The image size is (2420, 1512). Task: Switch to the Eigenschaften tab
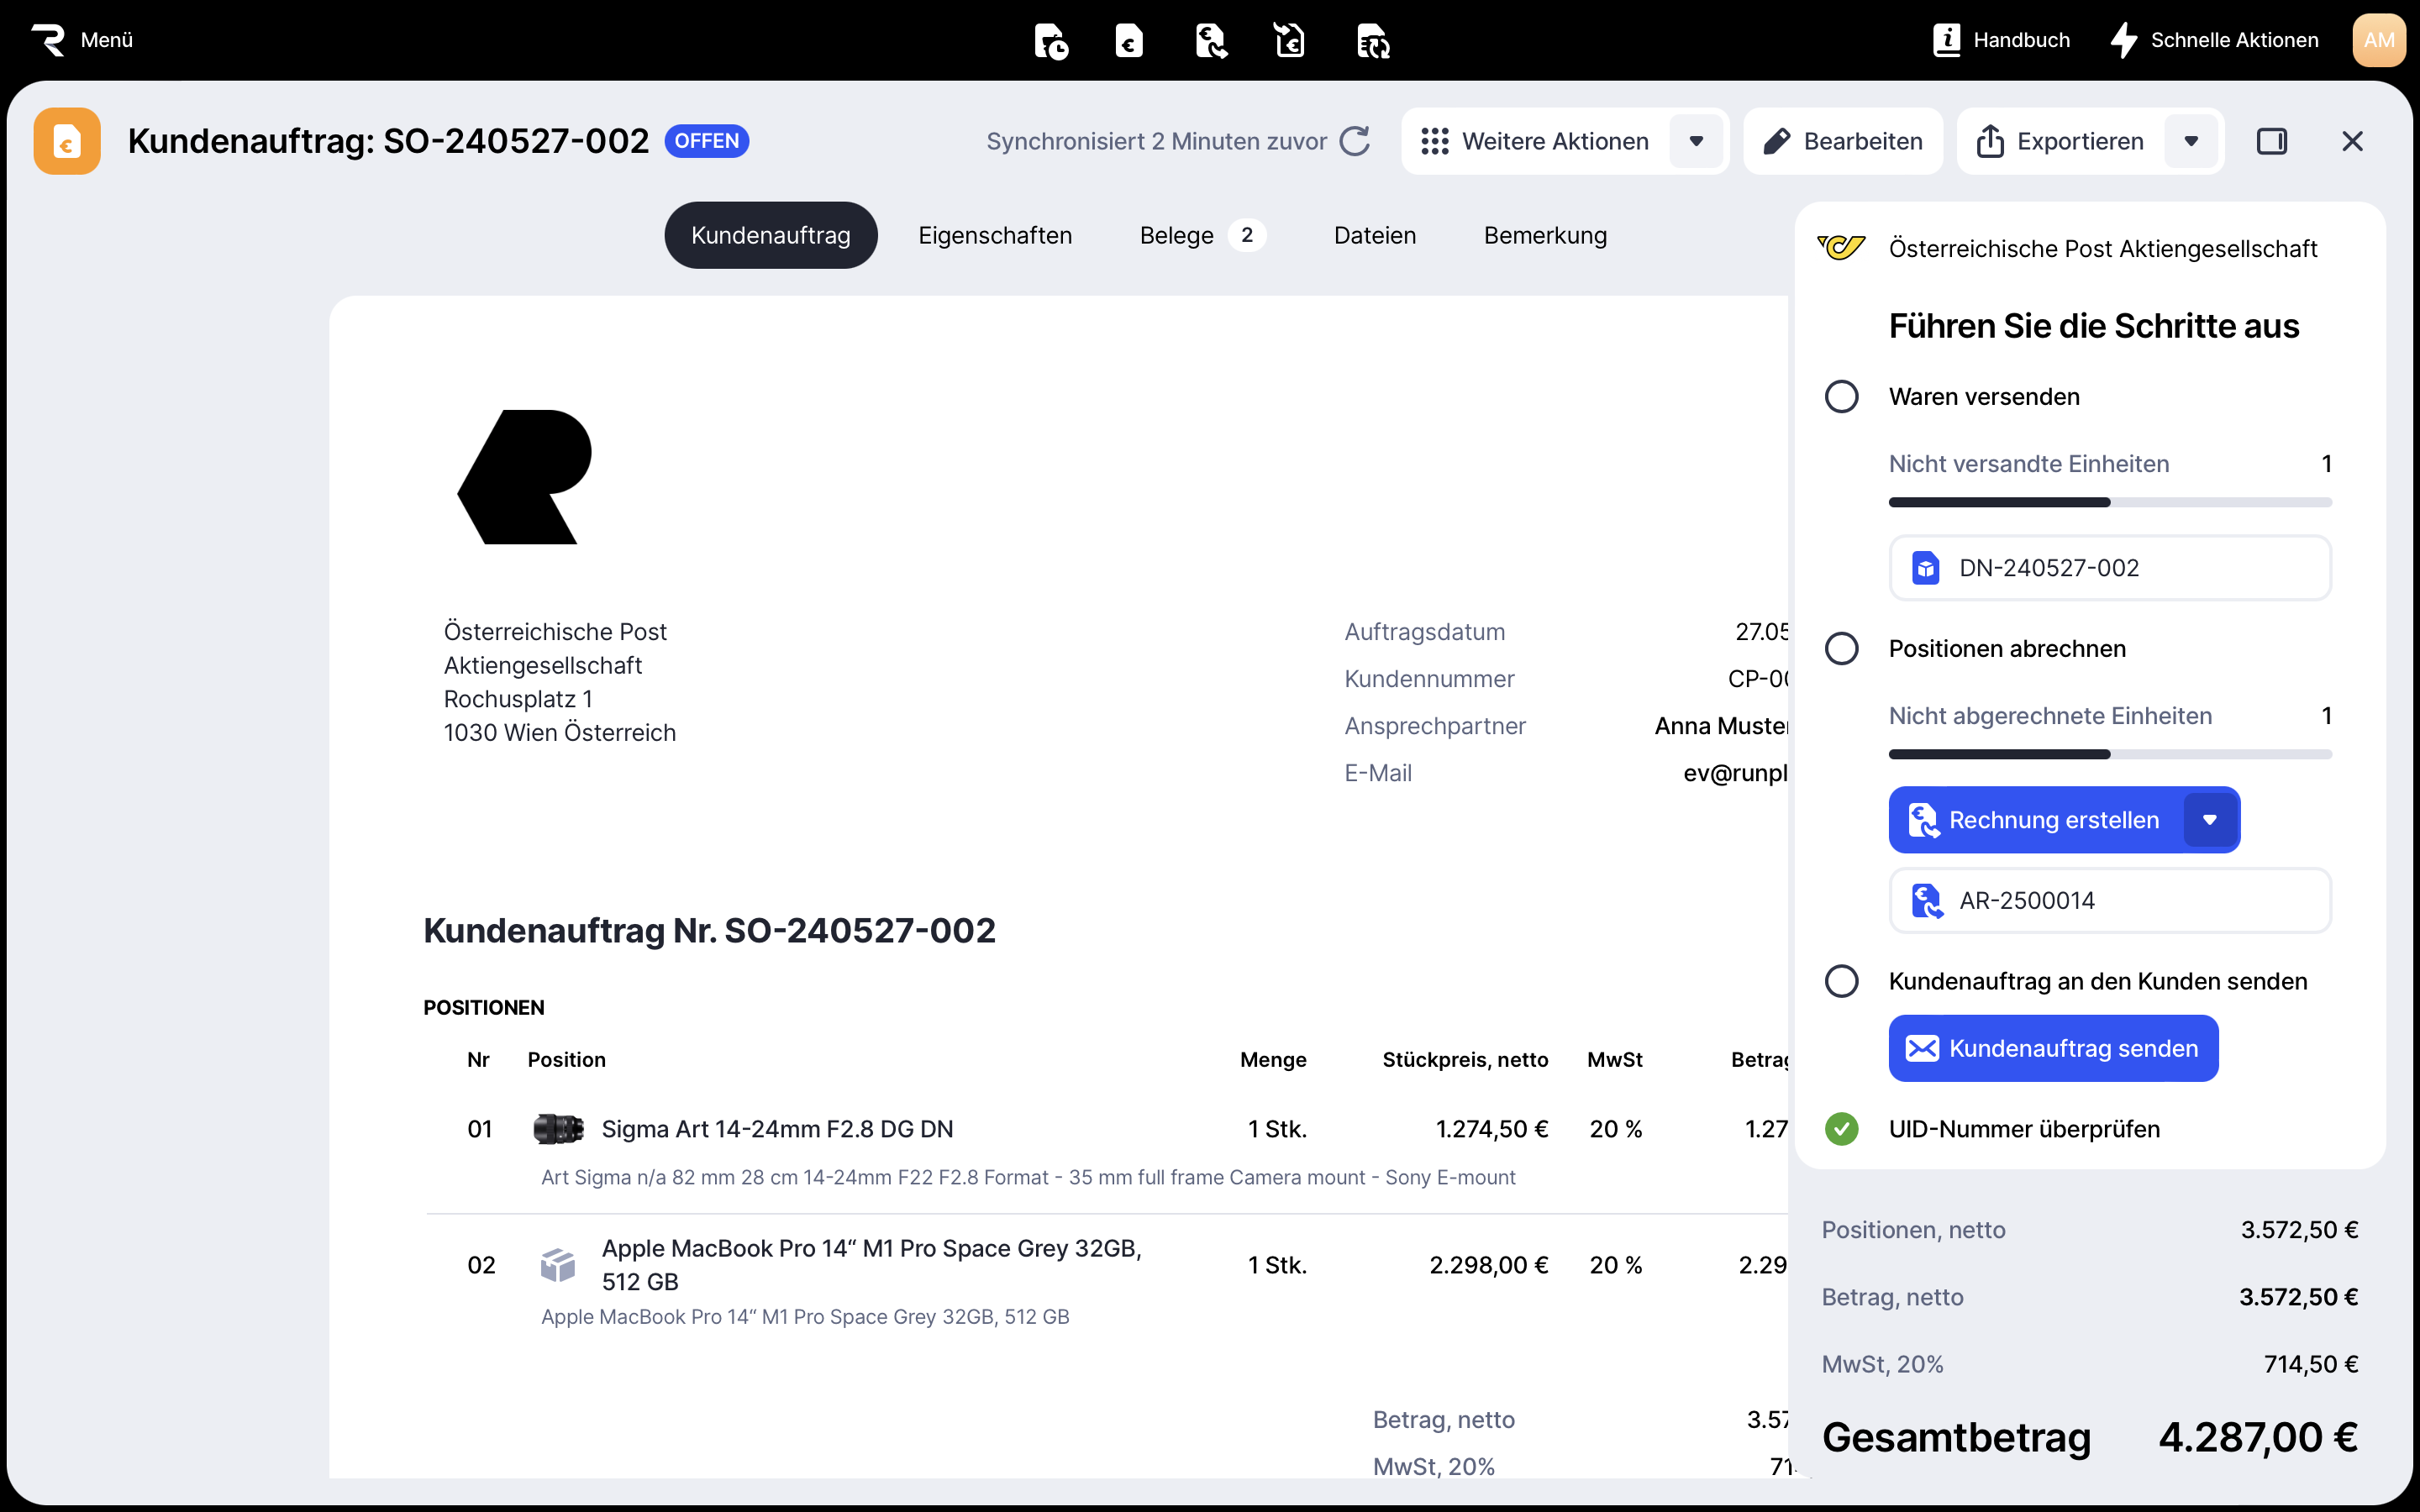(995, 235)
